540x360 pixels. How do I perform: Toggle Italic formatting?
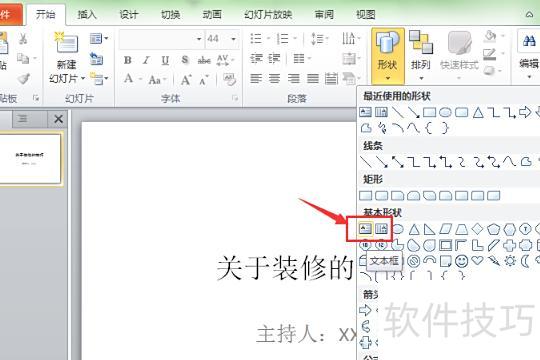coord(146,60)
